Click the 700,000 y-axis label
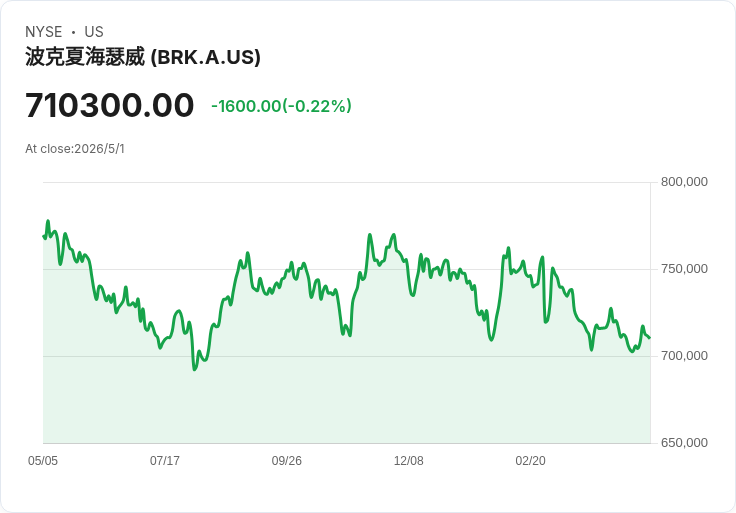This screenshot has height=513, width=736. [684, 356]
